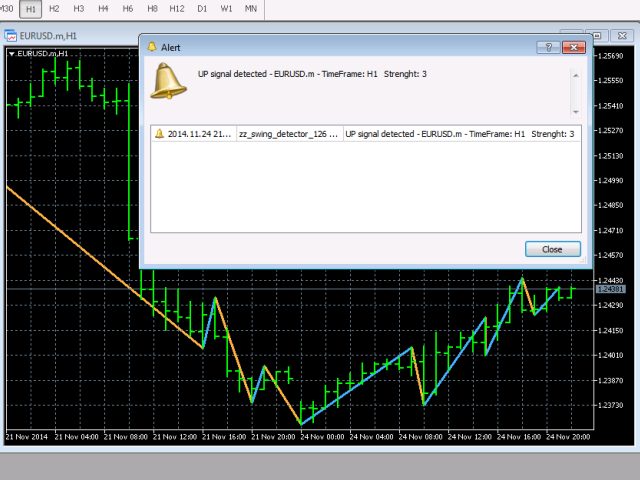The image size is (640, 480).
Task: Expand the EURUSD.m,H1 chart label triangle
Action: click(x=12, y=53)
